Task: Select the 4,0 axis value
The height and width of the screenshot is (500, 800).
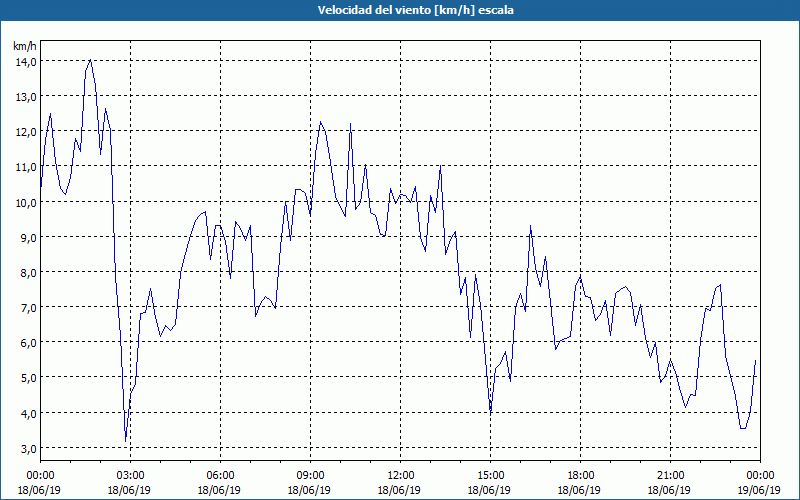Action: tap(28, 413)
